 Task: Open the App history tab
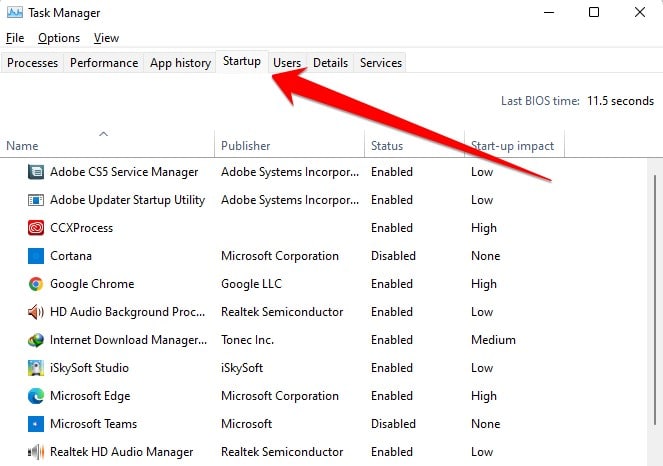point(180,63)
